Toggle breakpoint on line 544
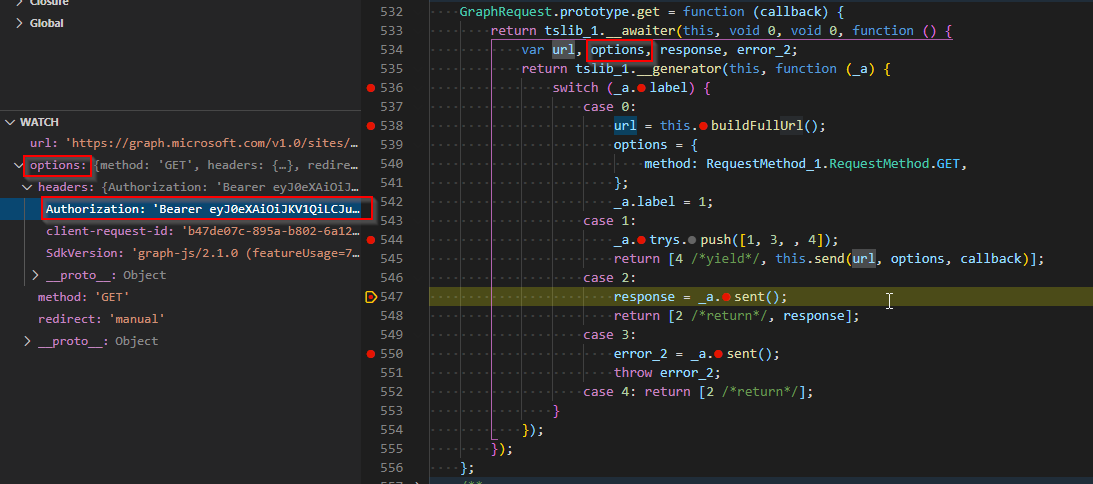Viewport: 1093px width, 484px height. tap(371, 240)
